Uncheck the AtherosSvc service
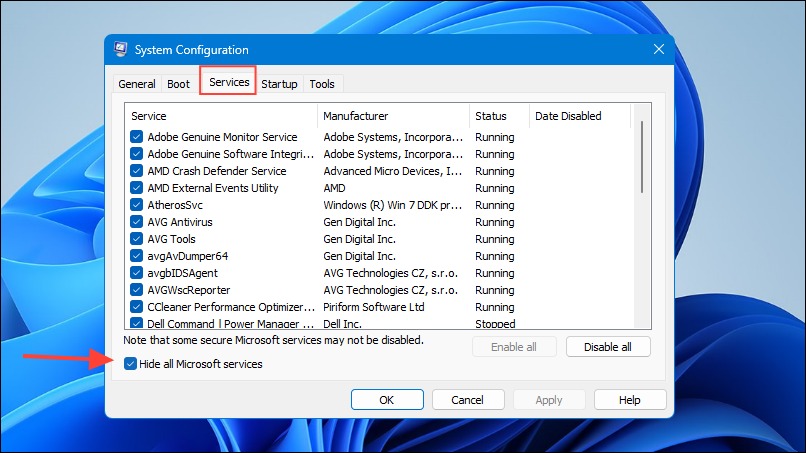The width and height of the screenshot is (806, 453). tap(136, 205)
